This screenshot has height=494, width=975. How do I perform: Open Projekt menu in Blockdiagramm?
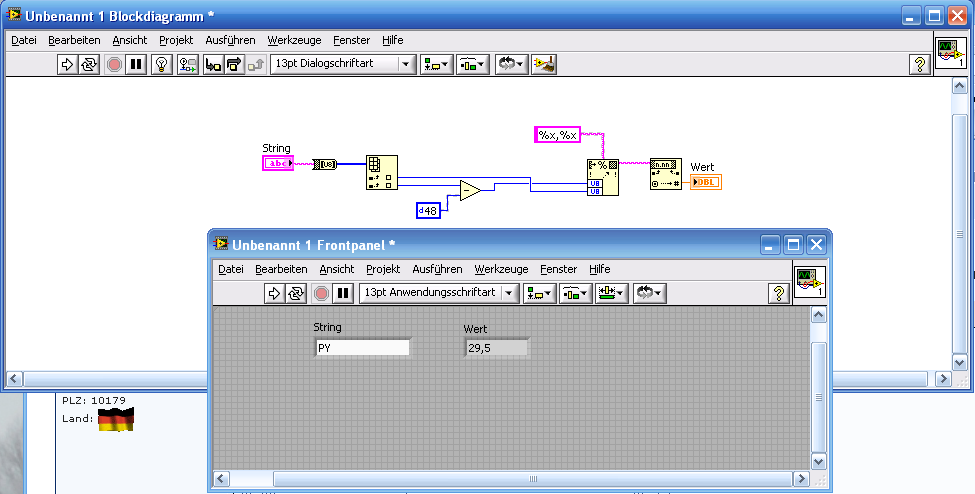pos(176,40)
